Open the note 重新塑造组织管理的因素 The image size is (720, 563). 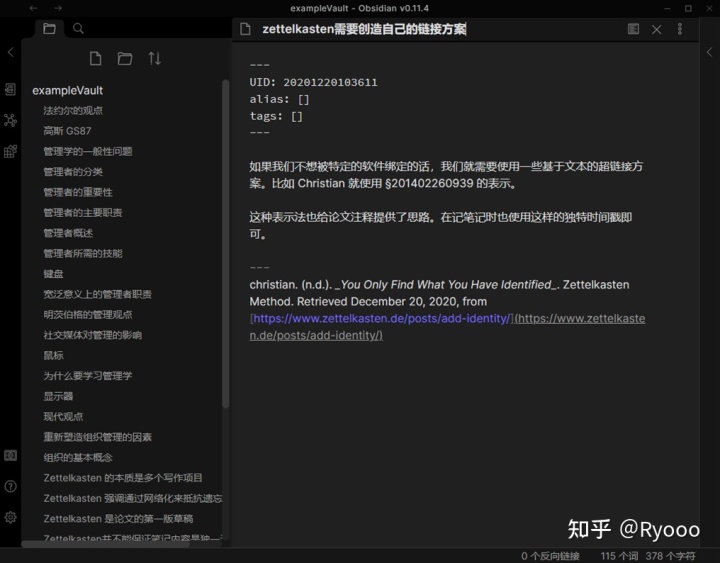tap(97, 437)
